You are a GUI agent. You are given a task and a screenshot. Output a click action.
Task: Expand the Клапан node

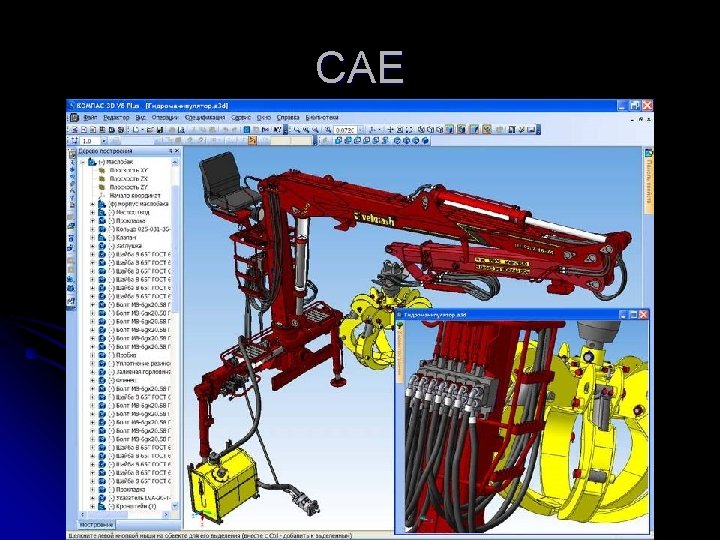coord(93,237)
